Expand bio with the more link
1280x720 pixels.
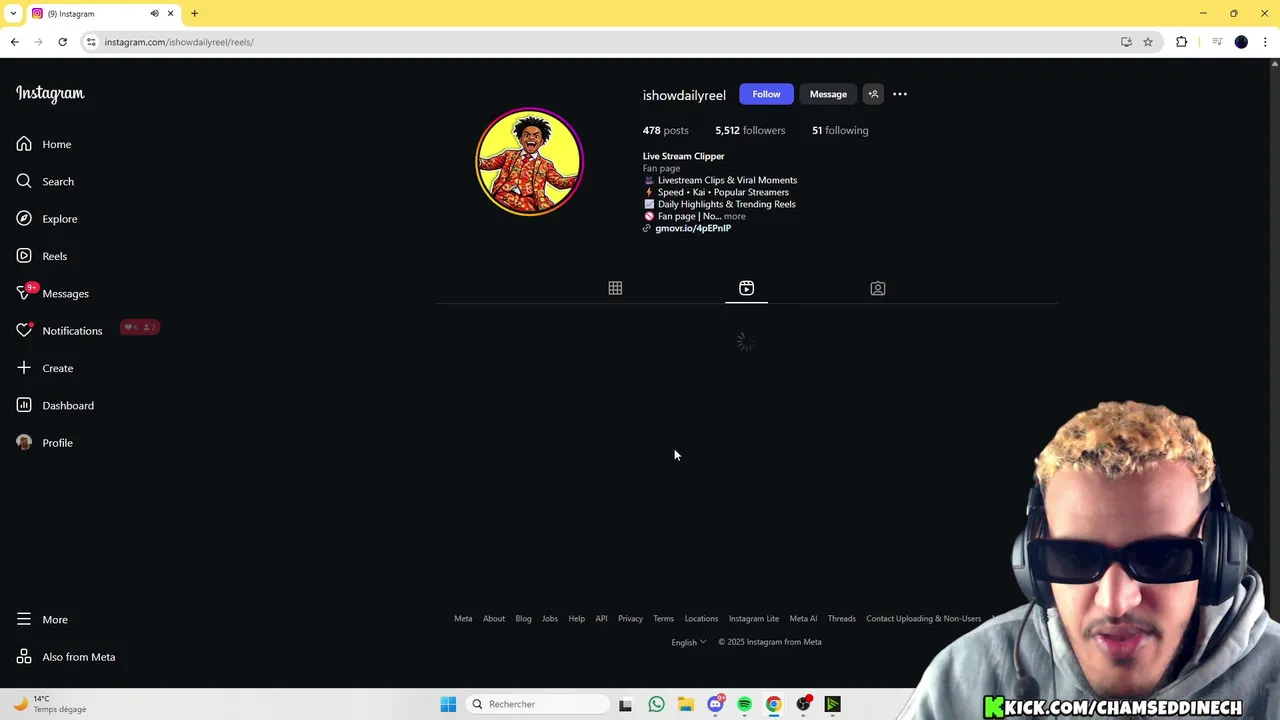(735, 216)
